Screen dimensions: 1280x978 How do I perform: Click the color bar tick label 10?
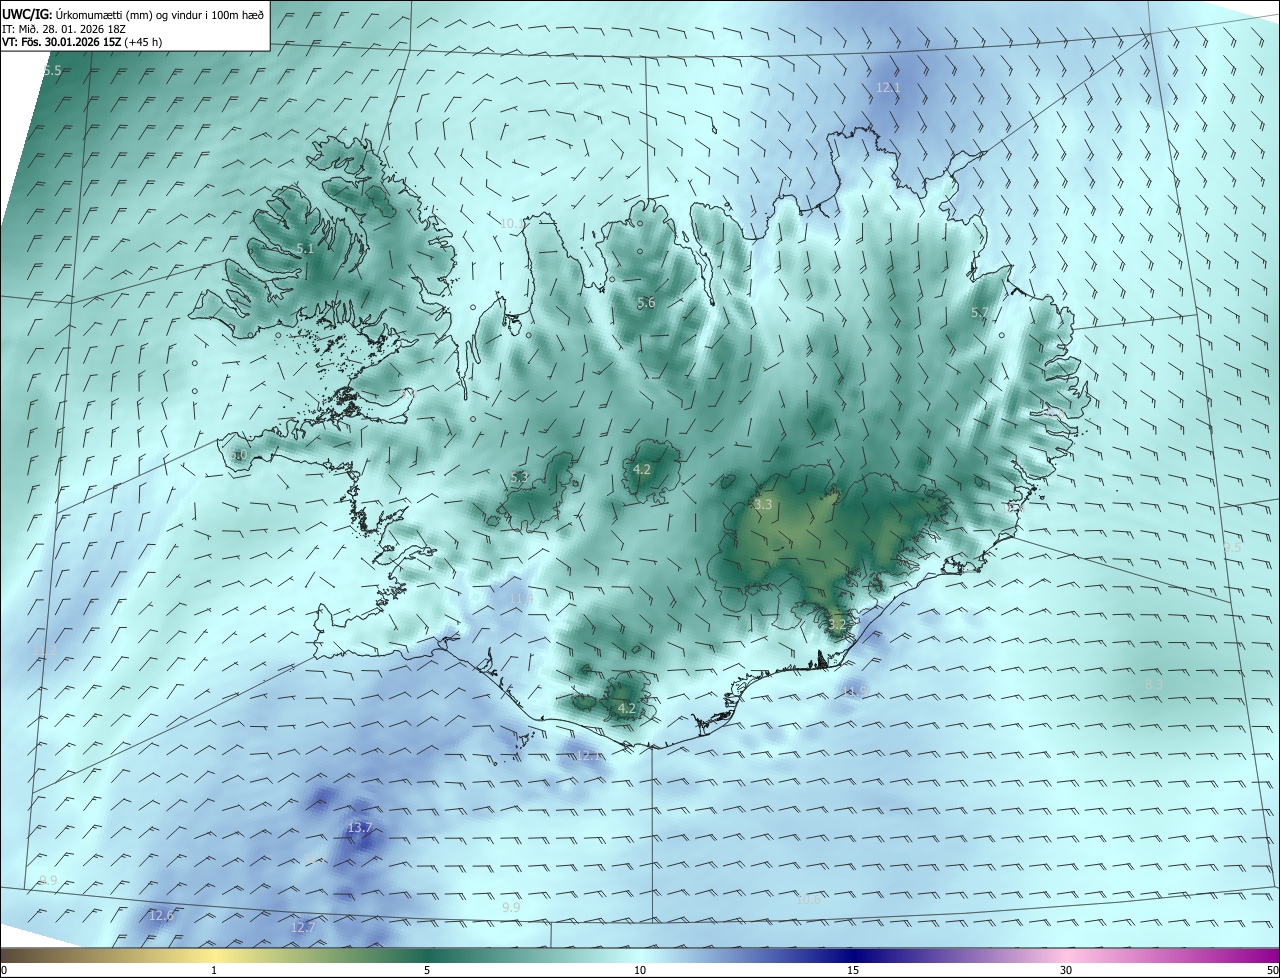(x=640, y=970)
